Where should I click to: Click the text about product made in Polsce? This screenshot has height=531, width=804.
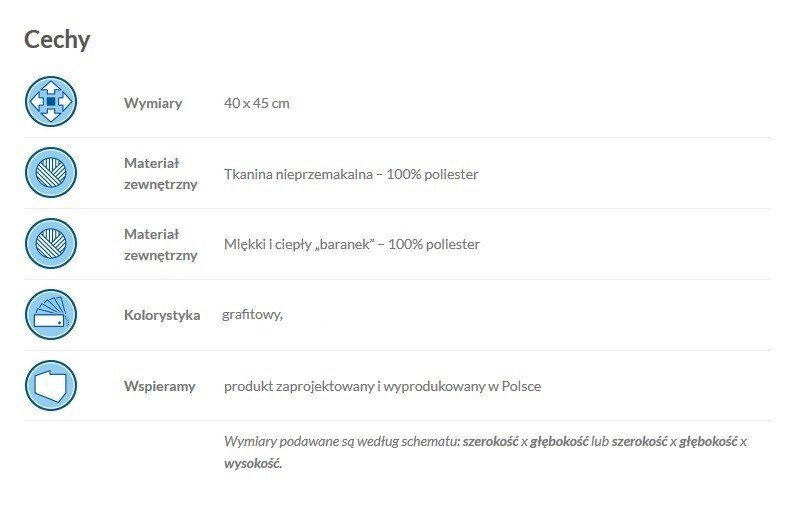click(x=382, y=386)
